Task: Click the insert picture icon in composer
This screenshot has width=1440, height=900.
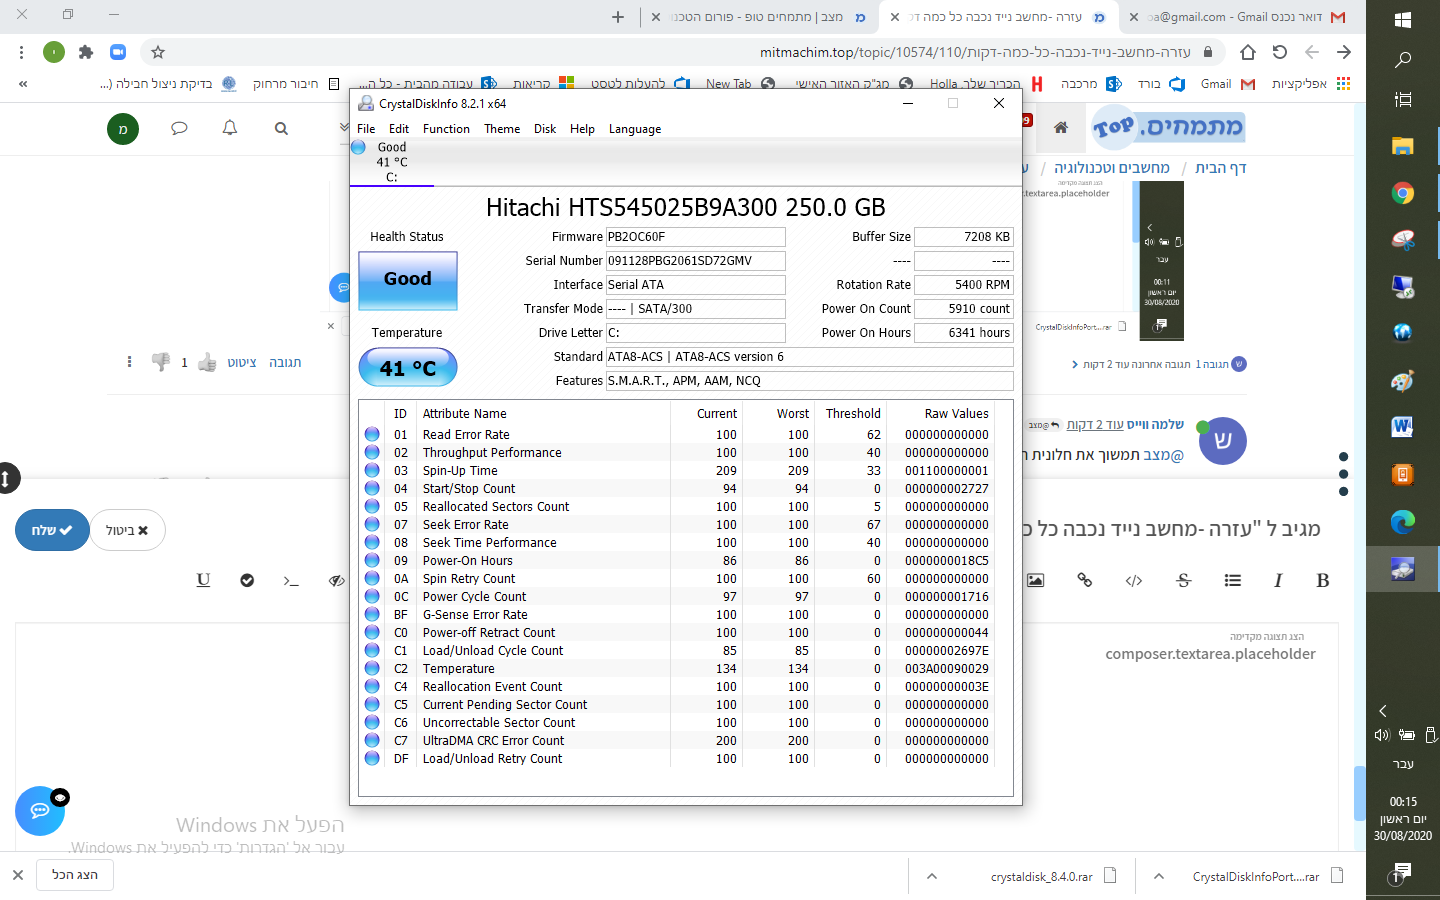Action: pos(1035,580)
